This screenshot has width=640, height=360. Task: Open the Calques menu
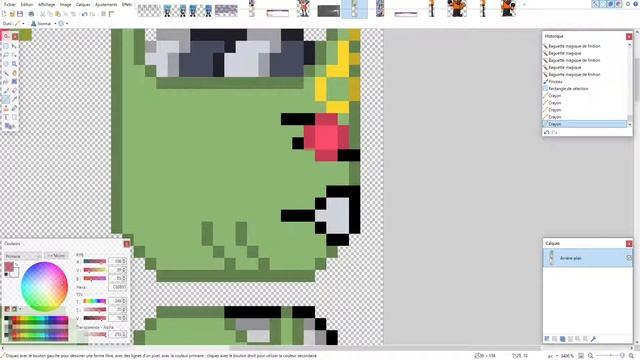(83, 4)
